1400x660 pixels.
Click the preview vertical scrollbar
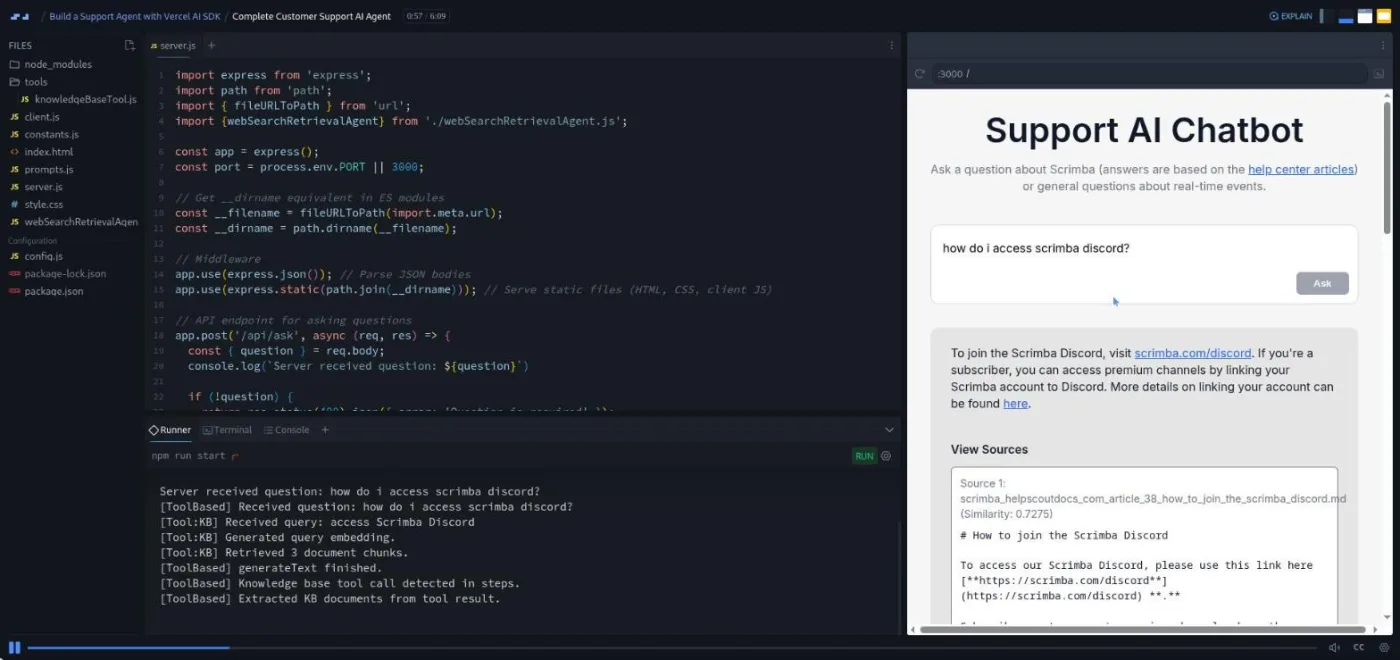pos(1387,167)
